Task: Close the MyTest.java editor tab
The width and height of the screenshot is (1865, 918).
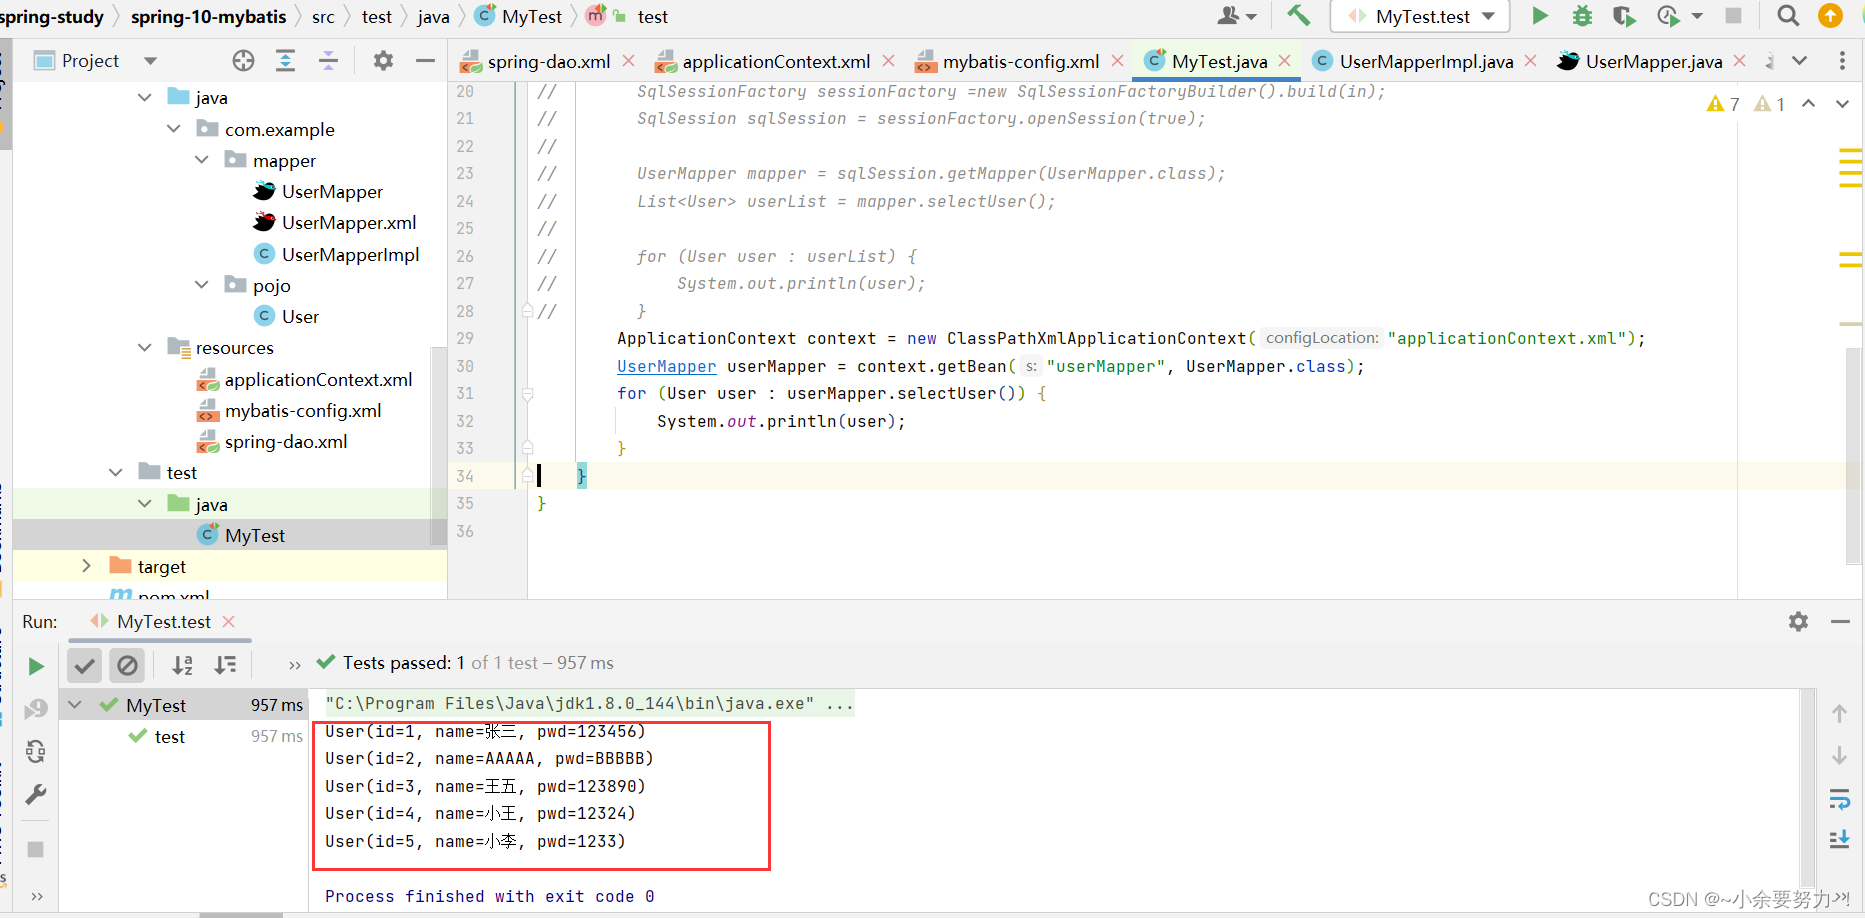Action: 1285,61
